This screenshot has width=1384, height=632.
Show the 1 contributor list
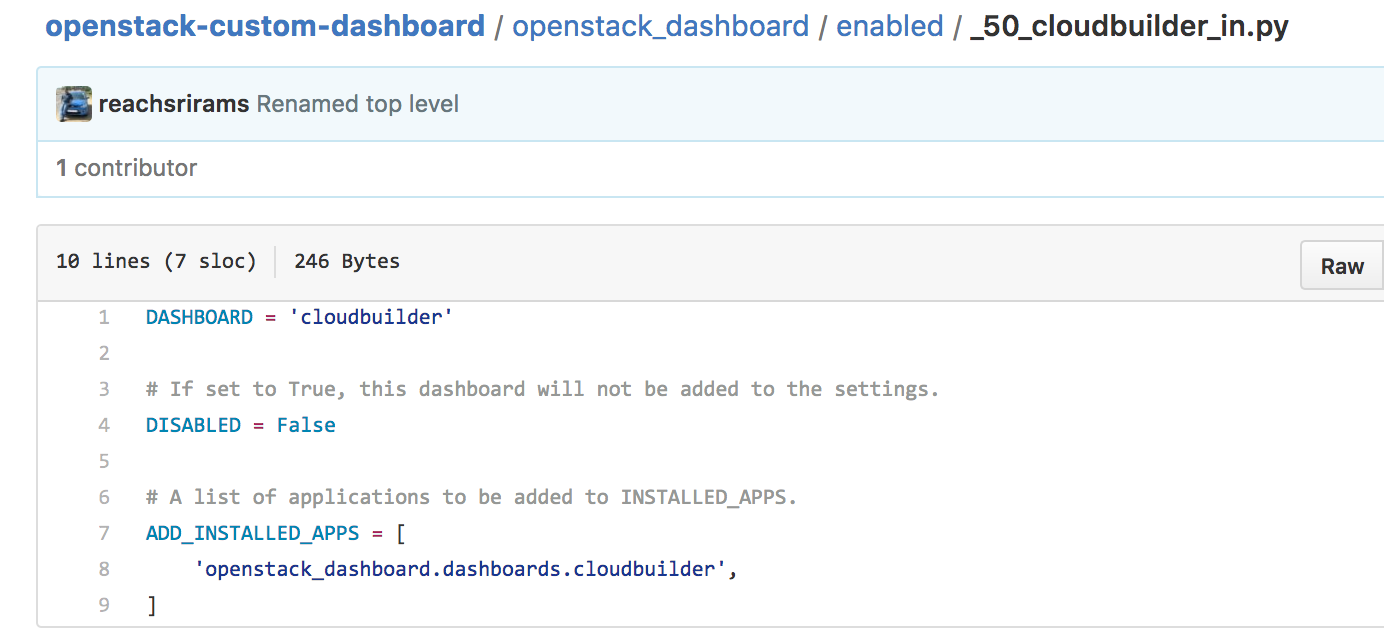(126, 168)
